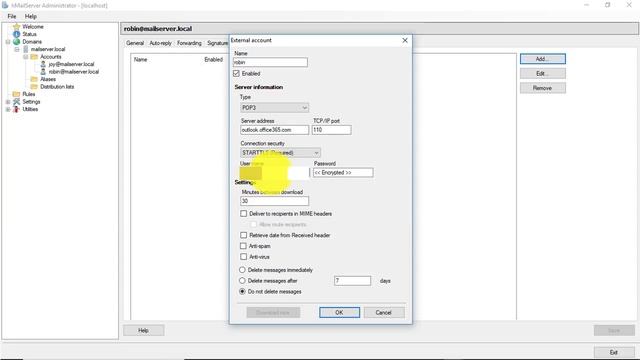
Task: Check Deliver to recipients in MIME headers
Action: click(x=244, y=213)
